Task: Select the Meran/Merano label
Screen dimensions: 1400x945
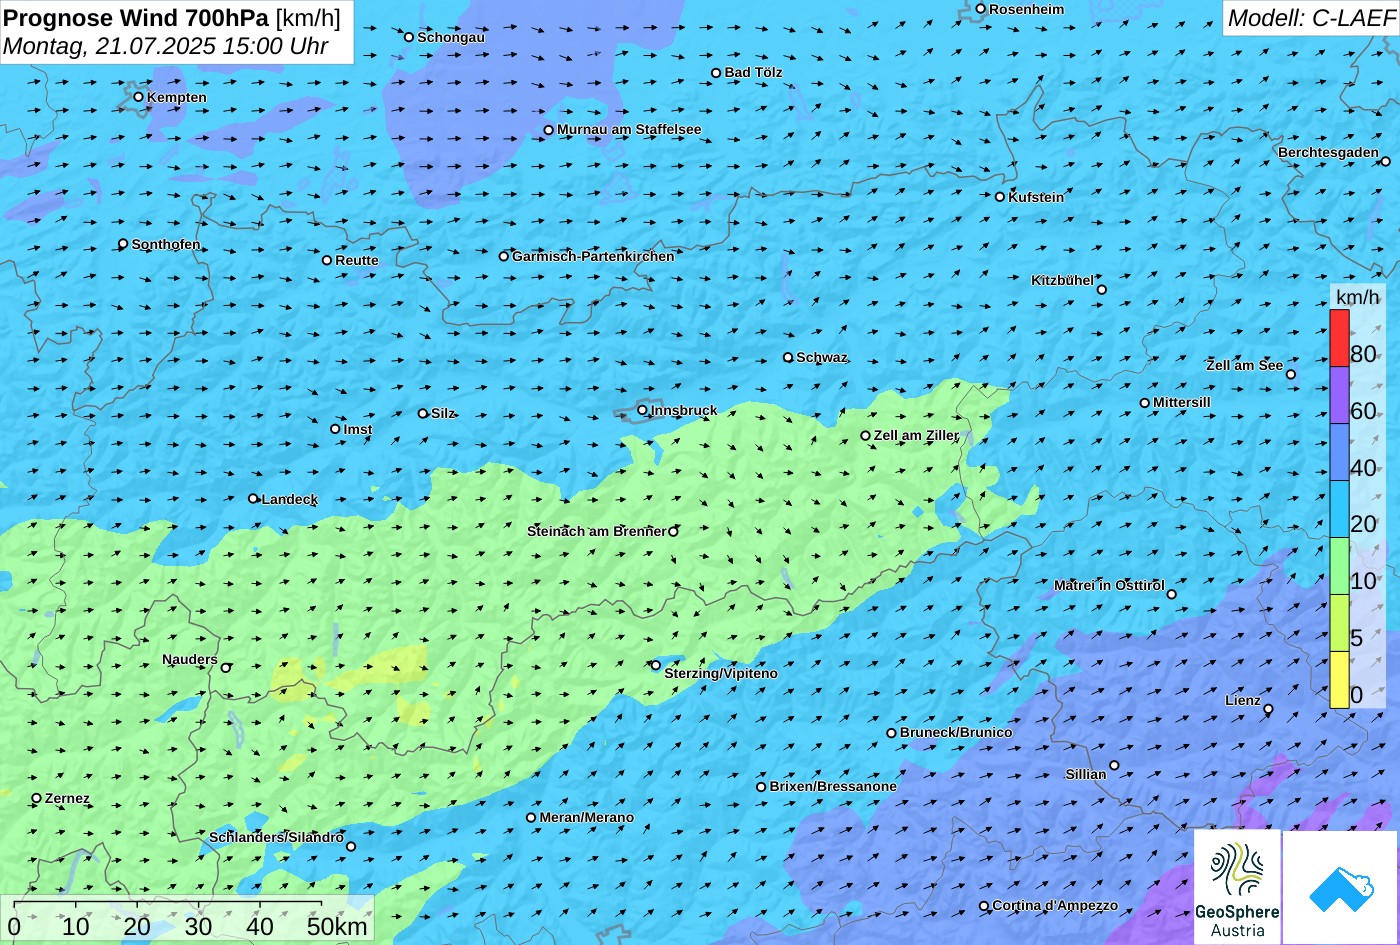Action: pyautogui.click(x=587, y=817)
